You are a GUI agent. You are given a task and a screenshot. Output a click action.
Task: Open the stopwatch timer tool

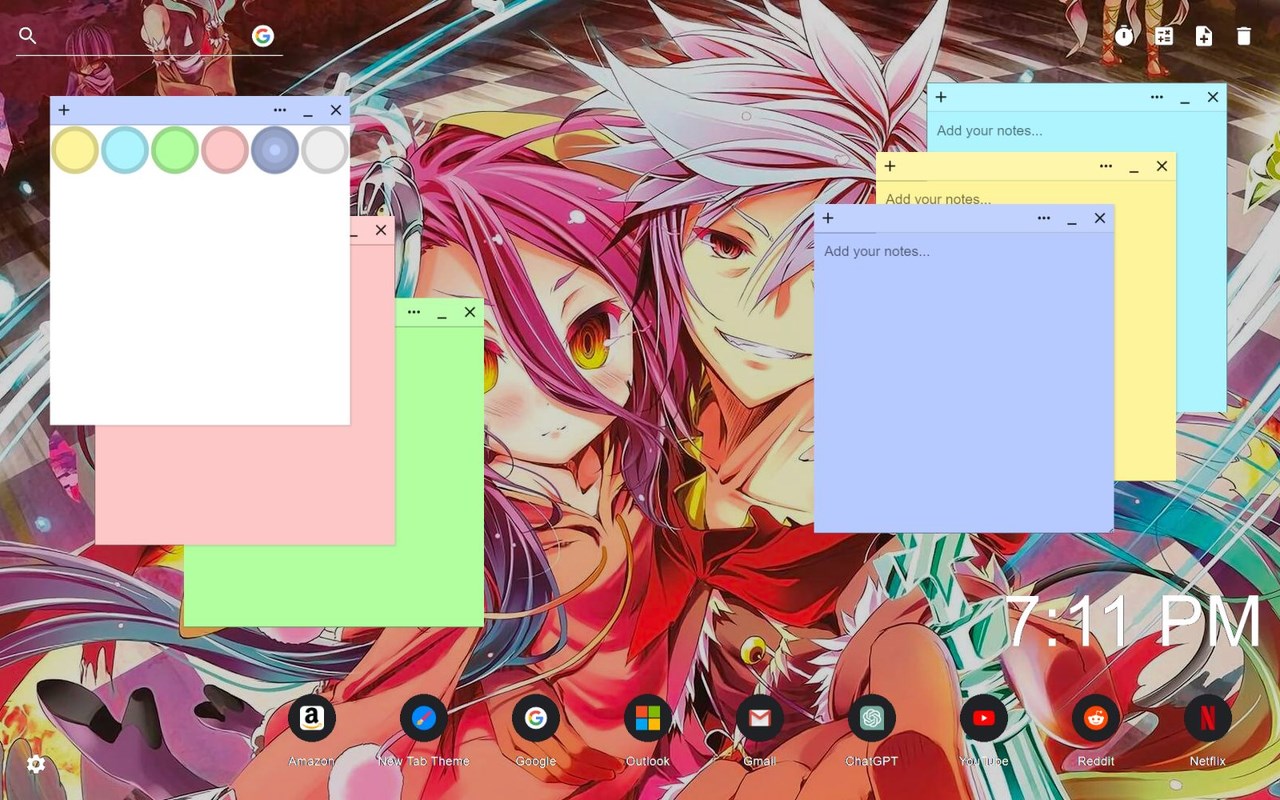click(x=1125, y=36)
